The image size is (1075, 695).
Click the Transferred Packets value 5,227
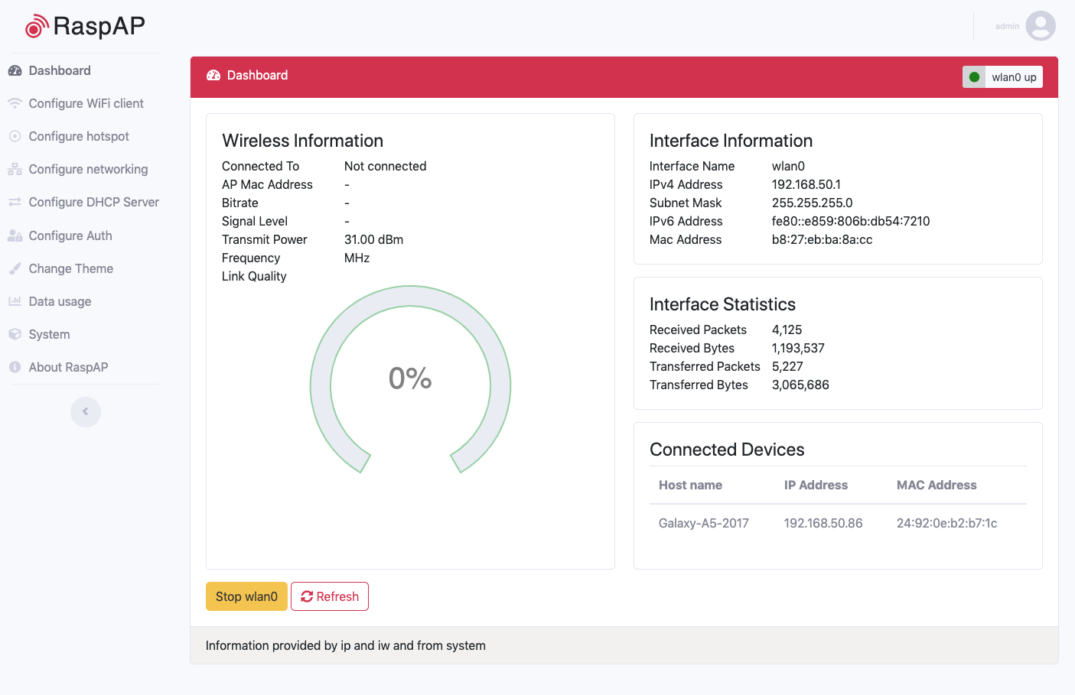tap(787, 367)
